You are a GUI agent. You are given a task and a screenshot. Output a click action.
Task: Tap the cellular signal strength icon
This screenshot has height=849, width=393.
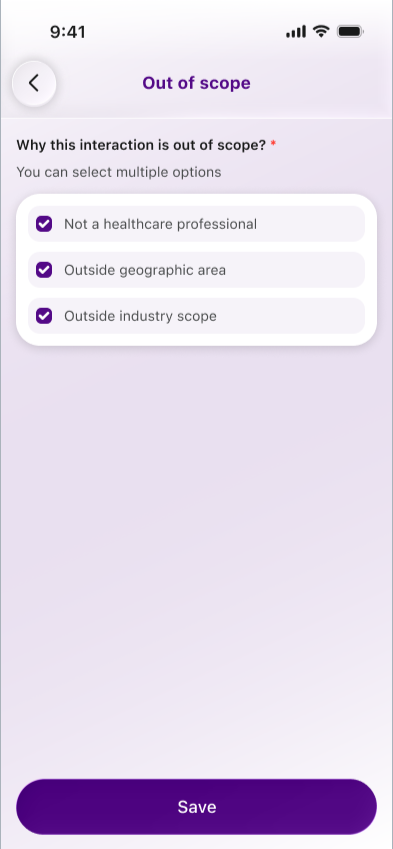(x=296, y=32)
